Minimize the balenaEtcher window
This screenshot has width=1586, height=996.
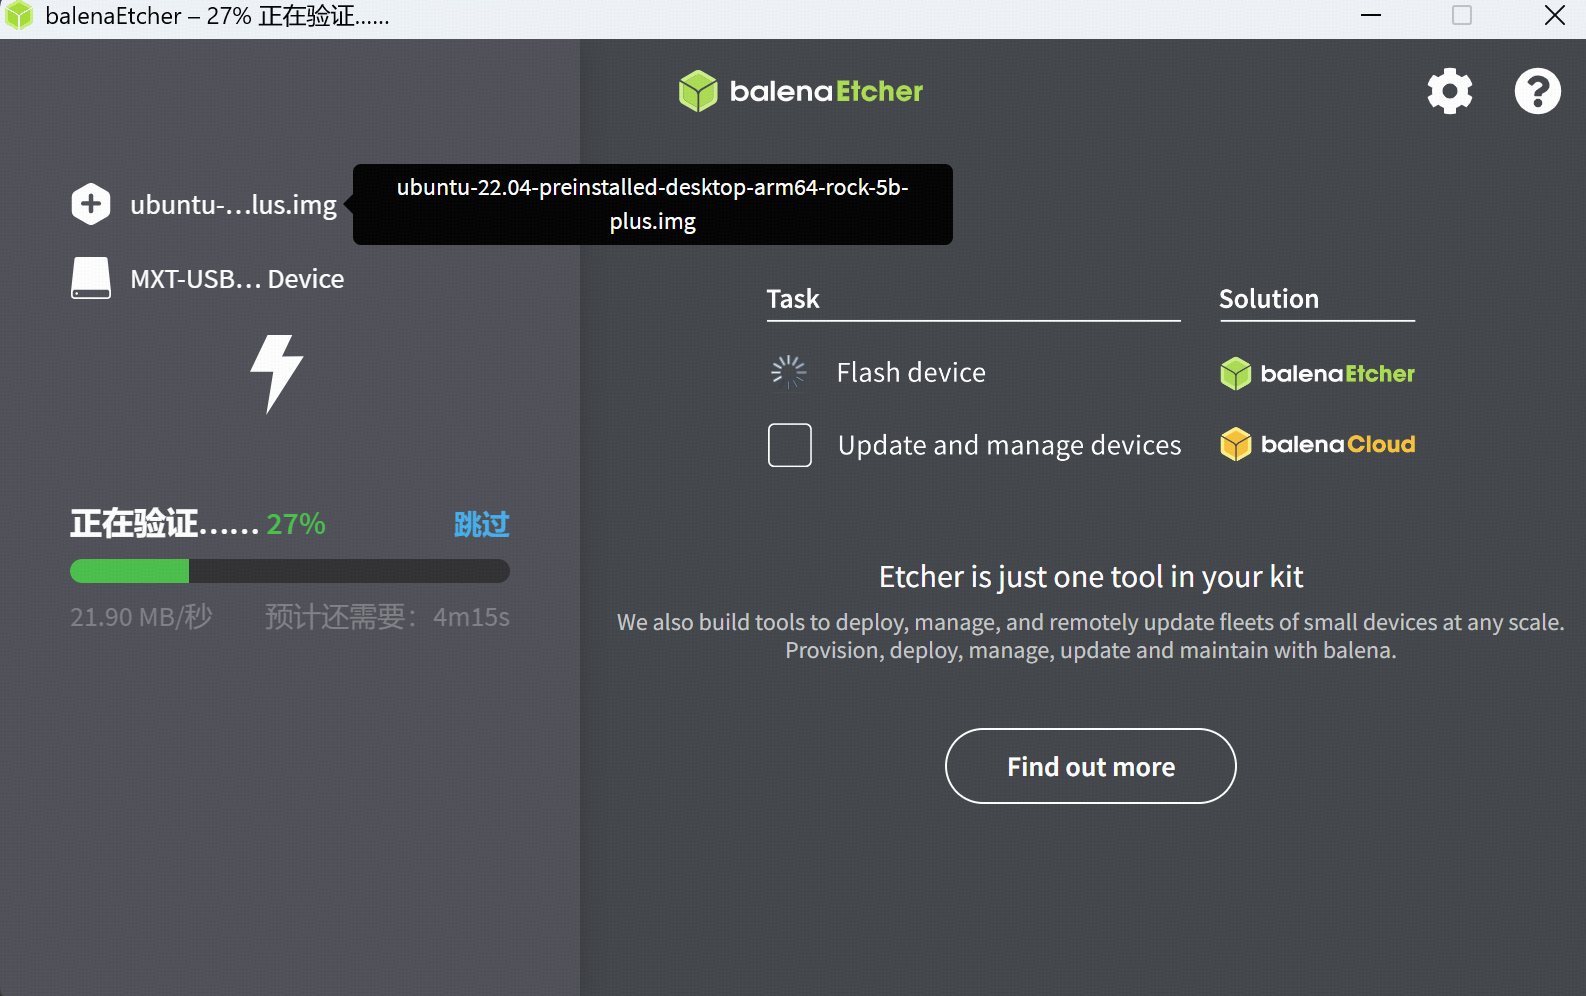(x=1371, y=15)
